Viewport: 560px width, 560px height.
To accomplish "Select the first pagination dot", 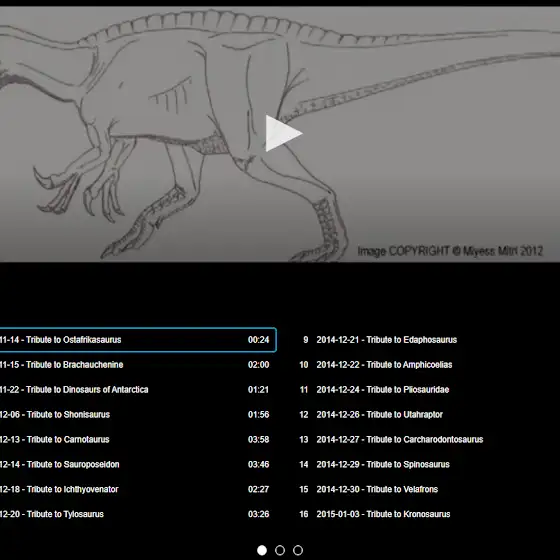I will [x=262, y=550].
